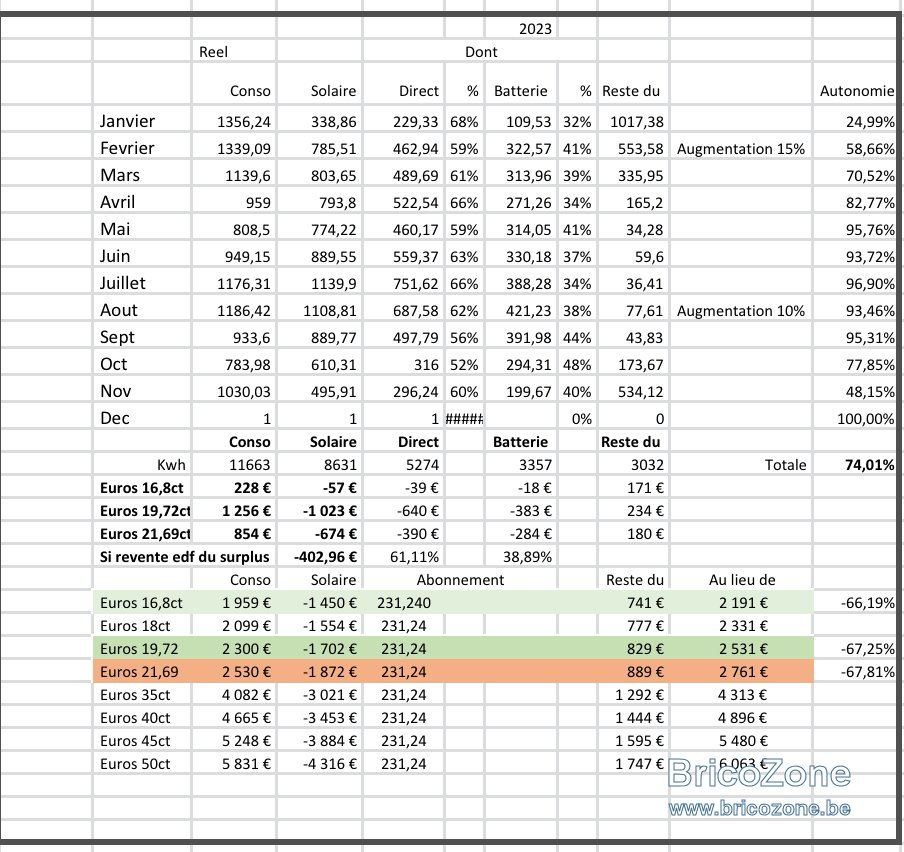Select the Si revente edf du surplus cell
This screenshot has height=852, width=904.
coord(184,557)
